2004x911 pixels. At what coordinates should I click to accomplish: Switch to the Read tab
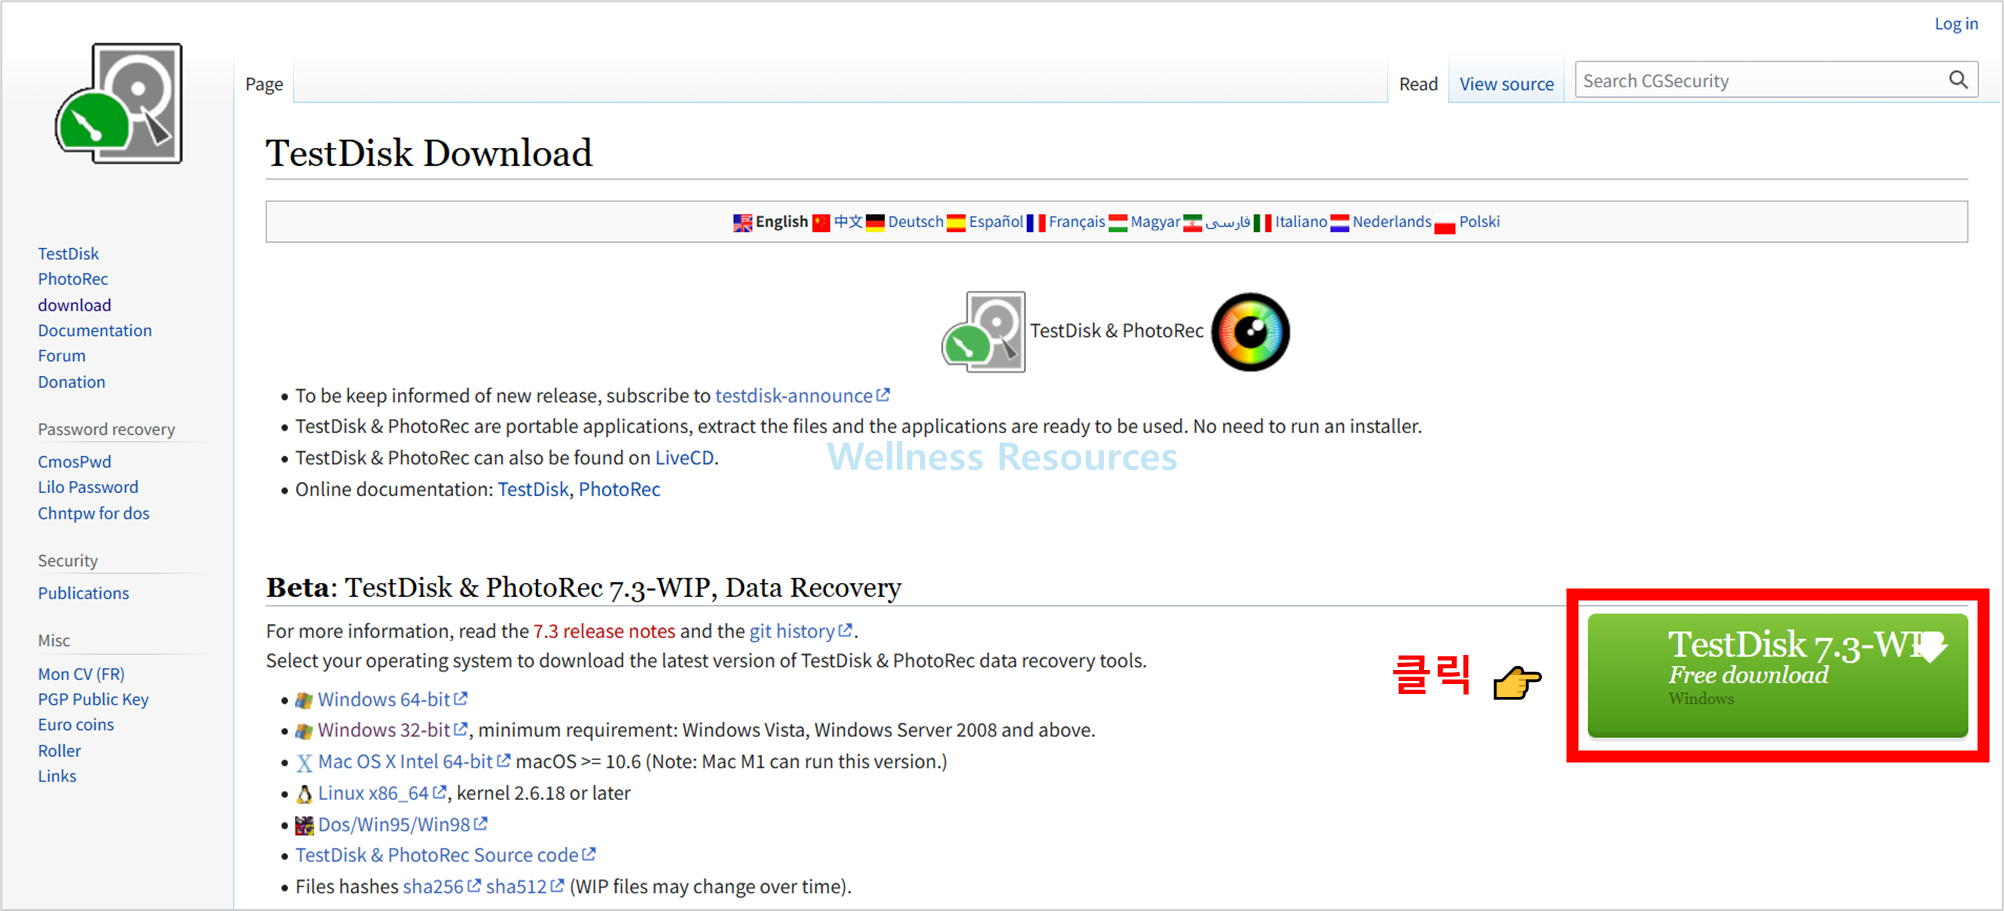1418,84
